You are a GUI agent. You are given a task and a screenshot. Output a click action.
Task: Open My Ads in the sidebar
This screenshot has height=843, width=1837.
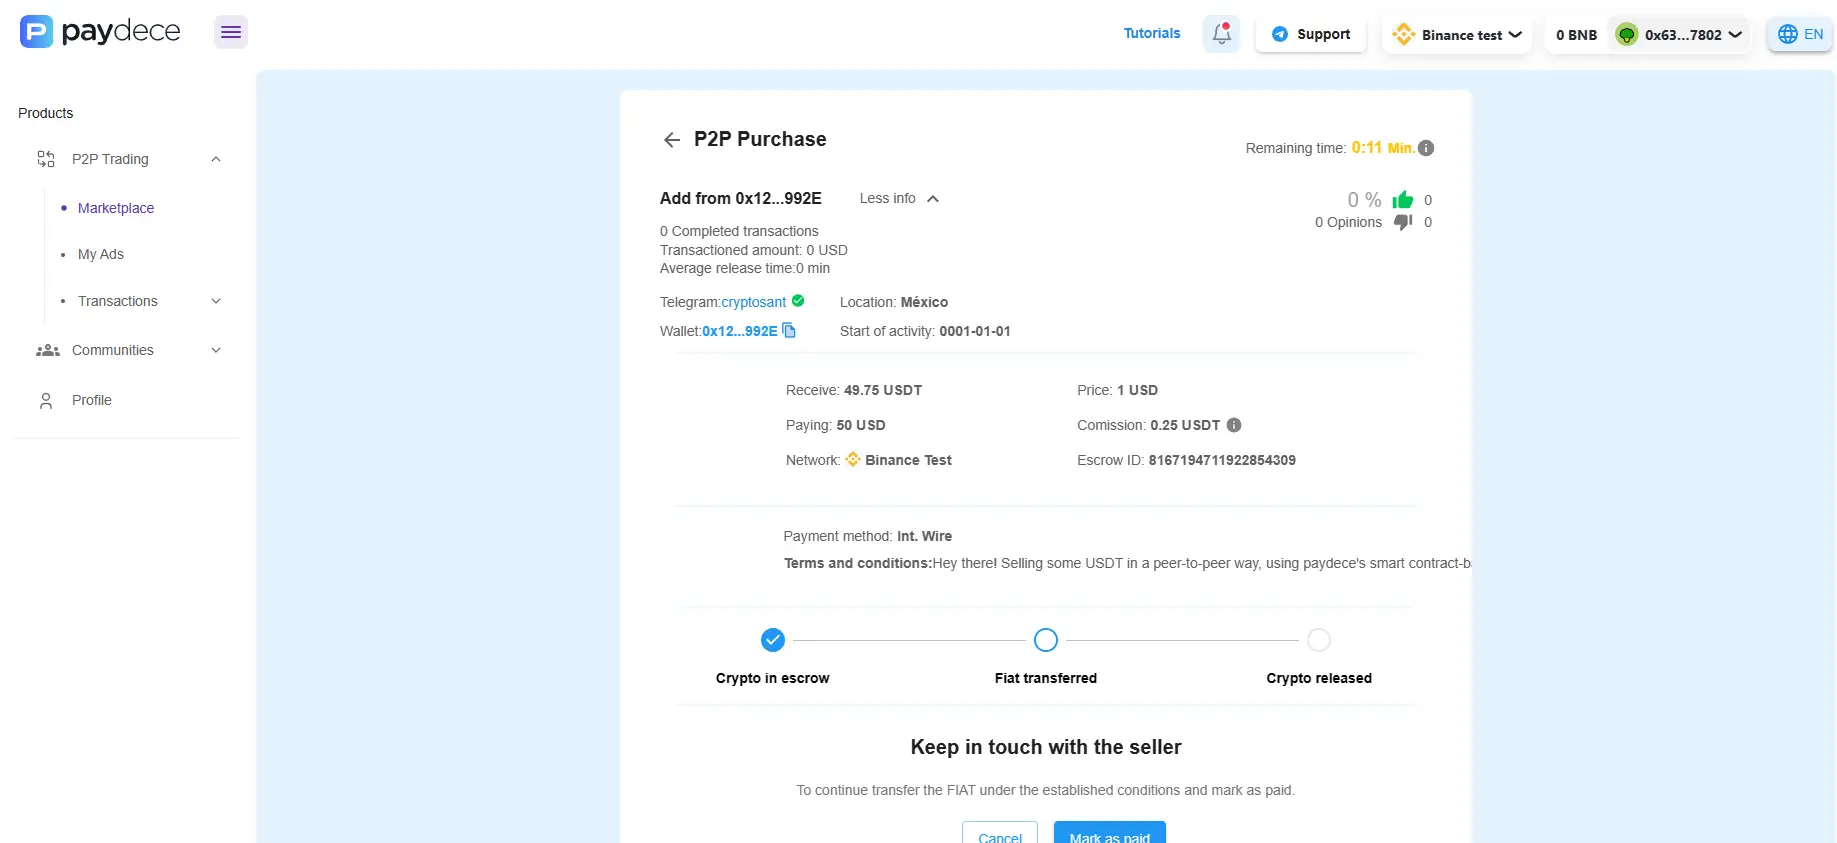(x=101, y=254)
